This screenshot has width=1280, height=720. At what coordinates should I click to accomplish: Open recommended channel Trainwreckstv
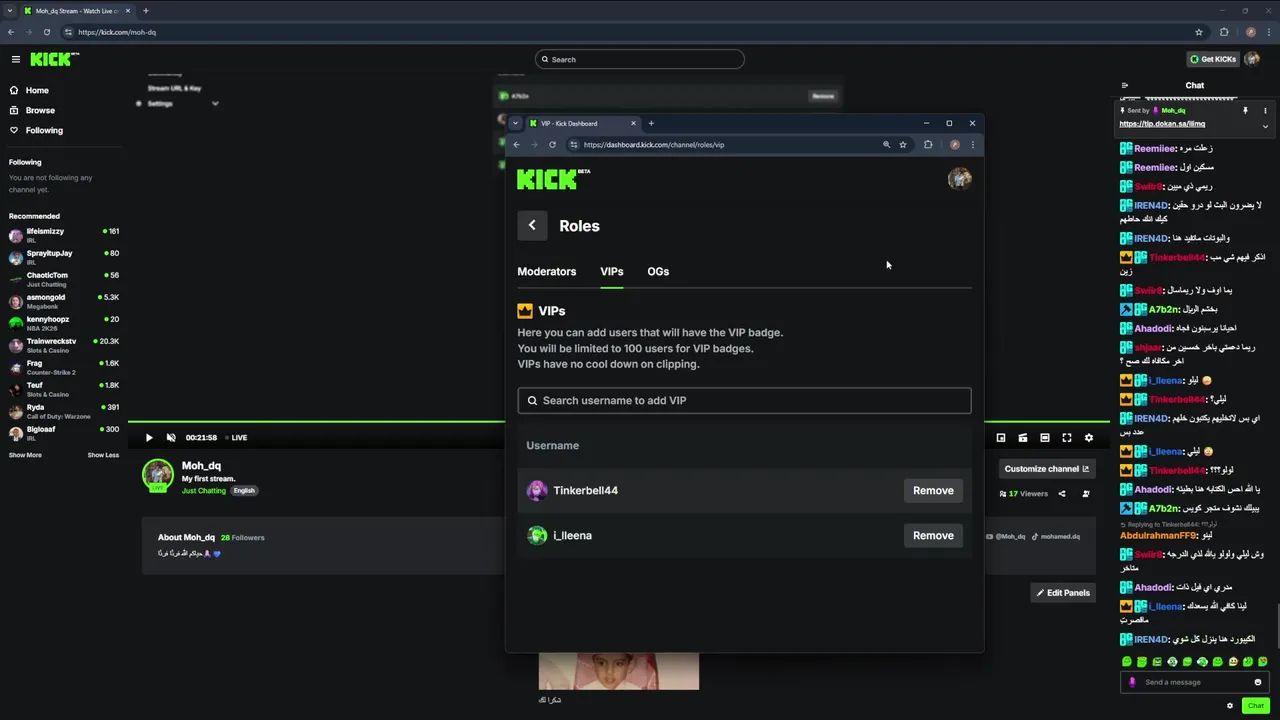click(63, 345)
